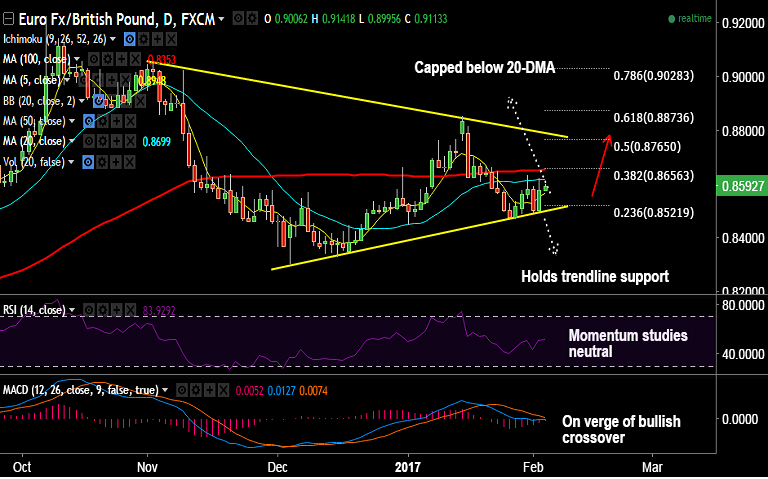The width and height of the screenshot is (768, 479).
Task: Expand the Ichimoku indicator dropdown arrow
Action: pos(113,39)
